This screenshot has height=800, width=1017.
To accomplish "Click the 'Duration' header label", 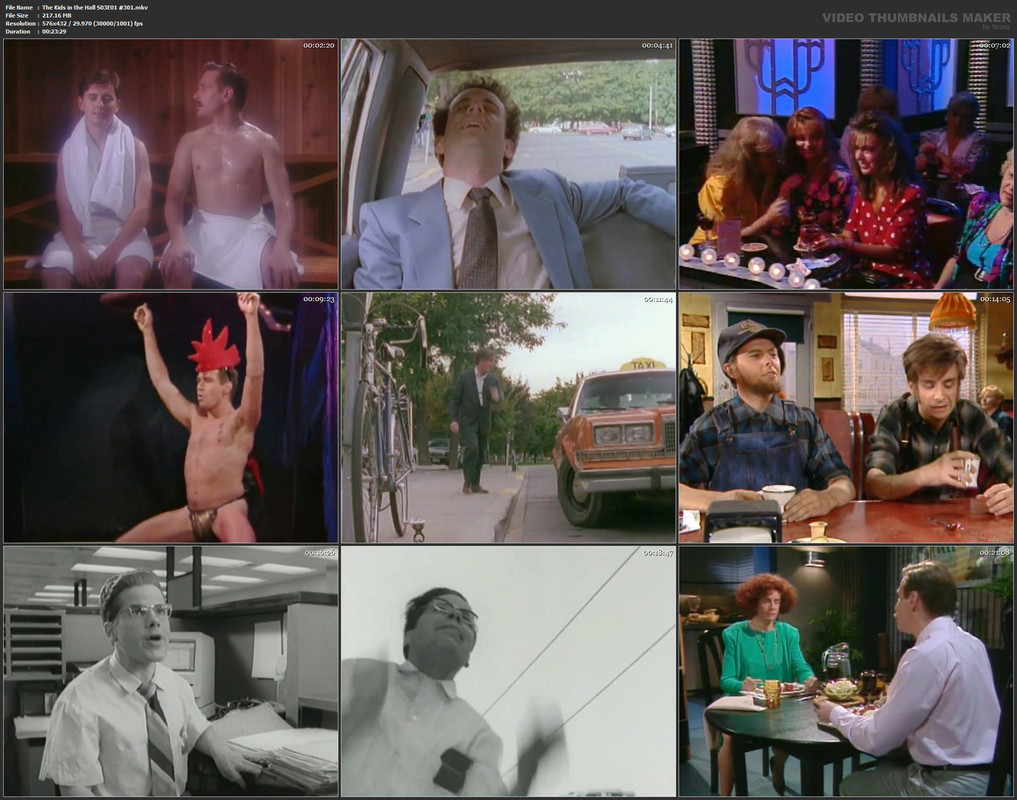I will tap(18, 31).
